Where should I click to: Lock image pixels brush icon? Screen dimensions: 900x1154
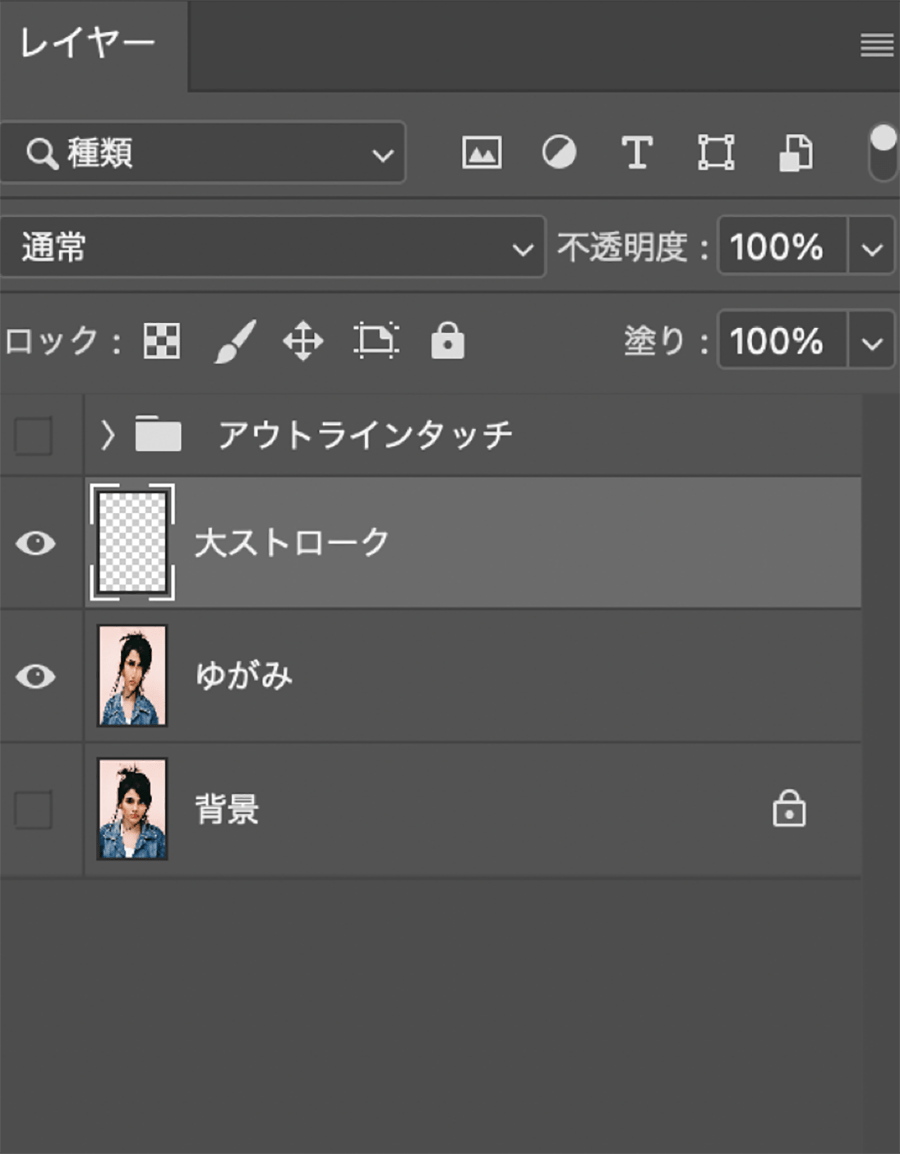tap(236, 342)
